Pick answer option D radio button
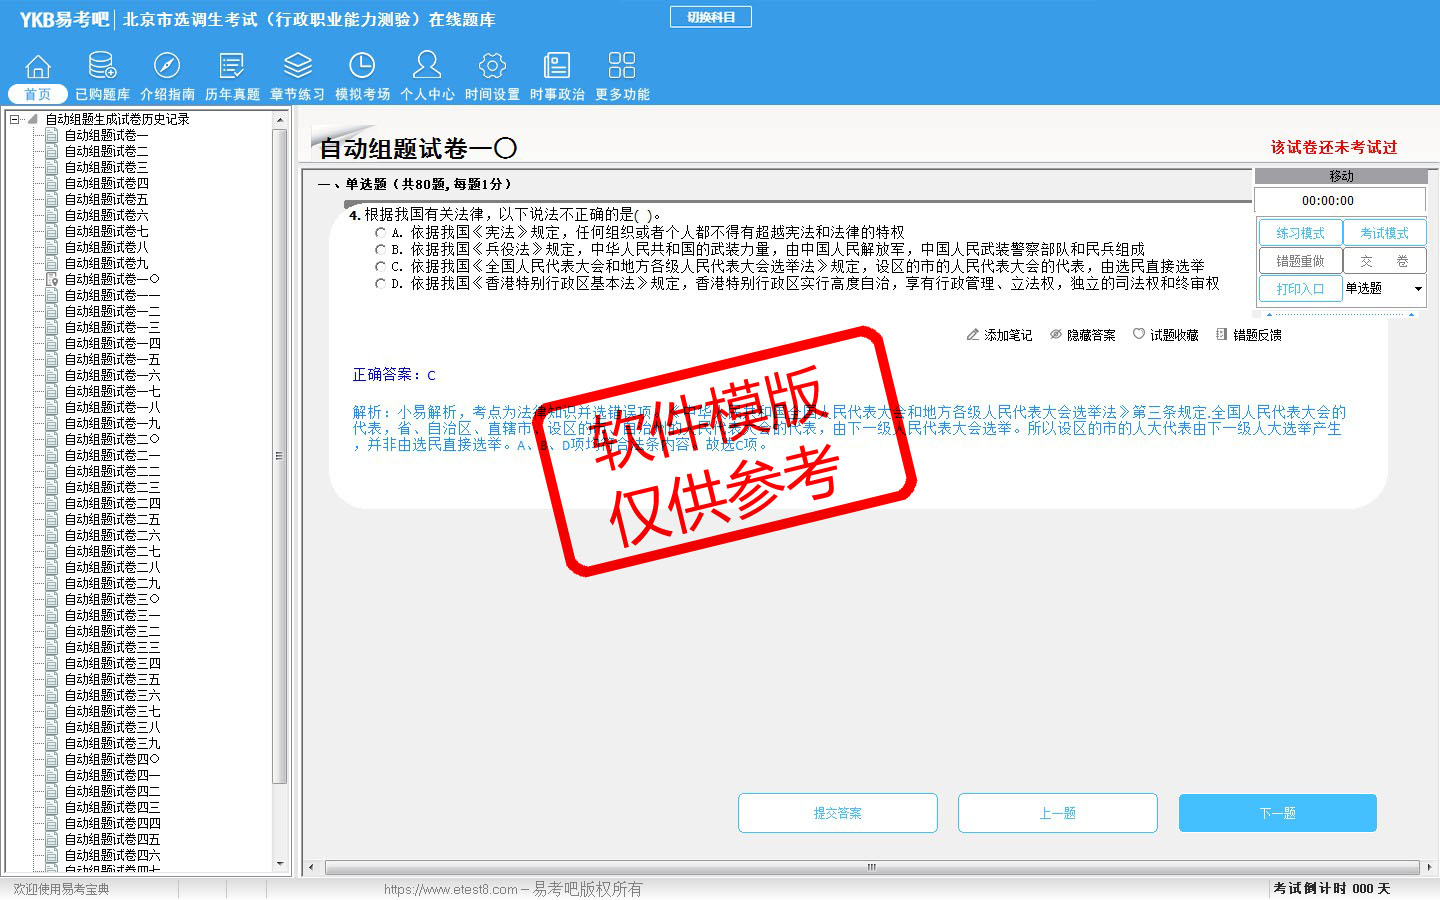The height and width of the screenshot is (900, 1440). pyautogui.click(x=380, y=284)
